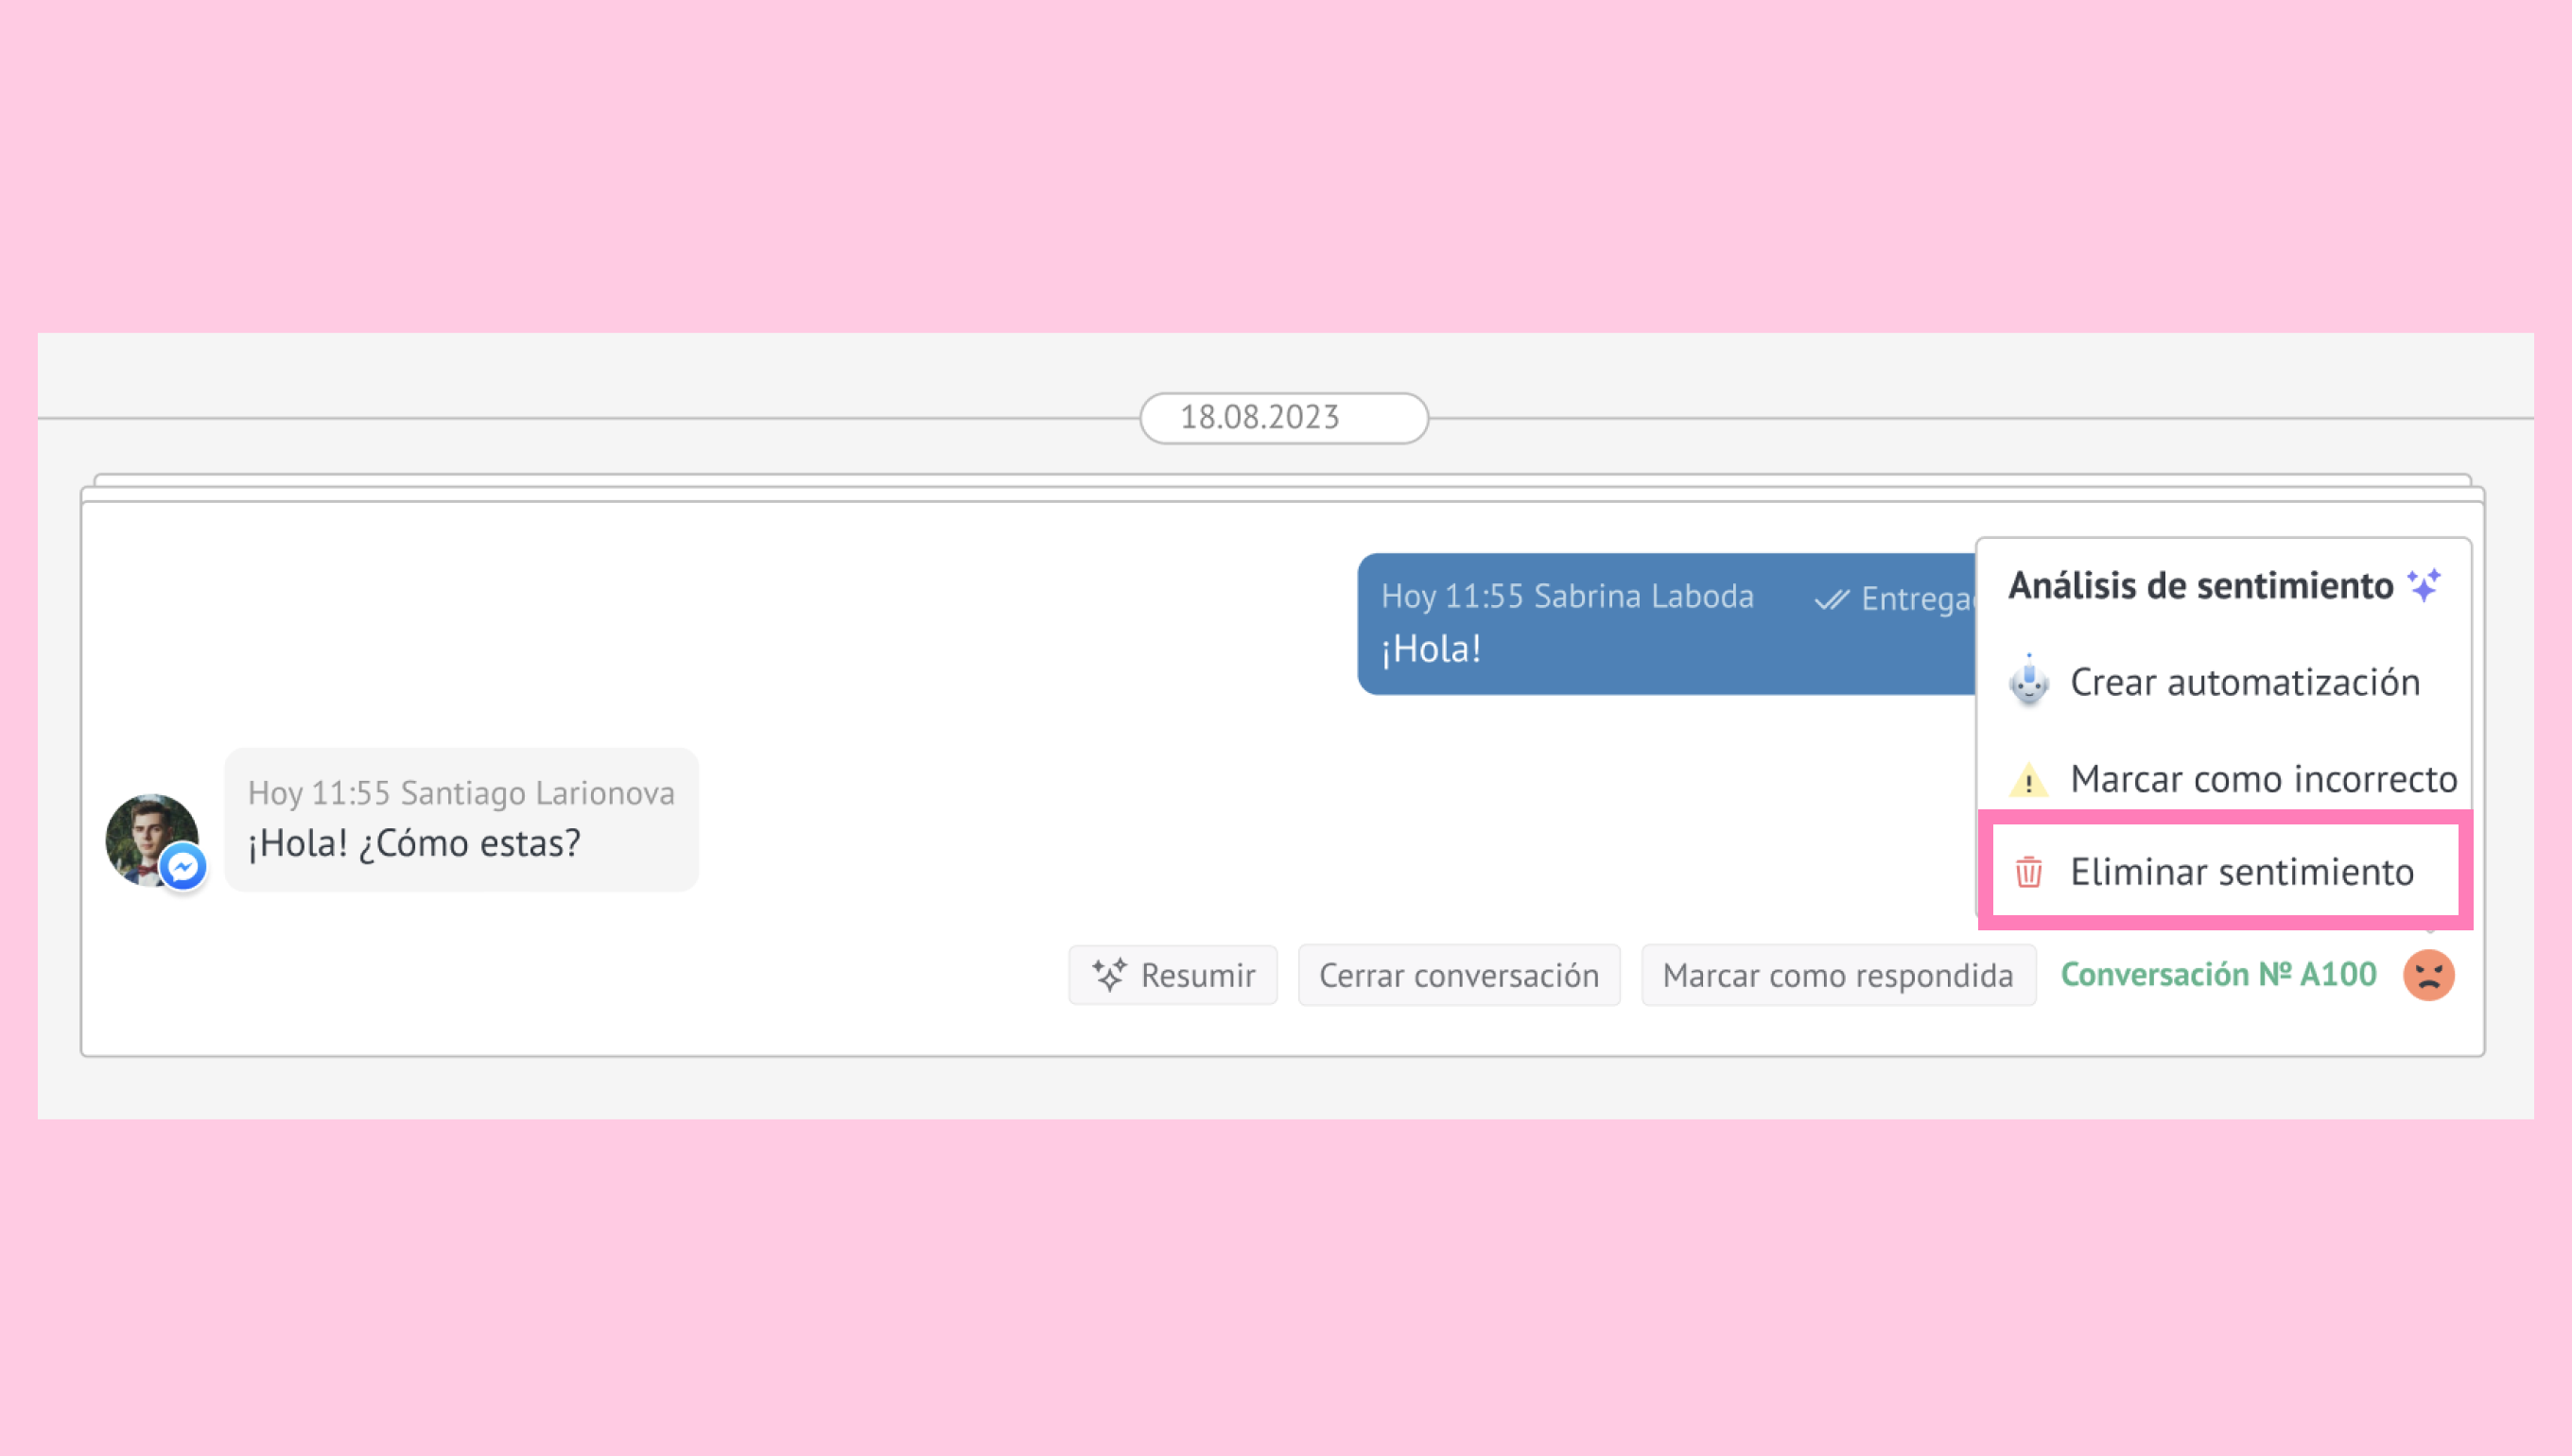This screenshot has width=2572, height=1456.
Task: Click the trash icon beside Eliminar sentimiento
Action: pos(2028,872)
